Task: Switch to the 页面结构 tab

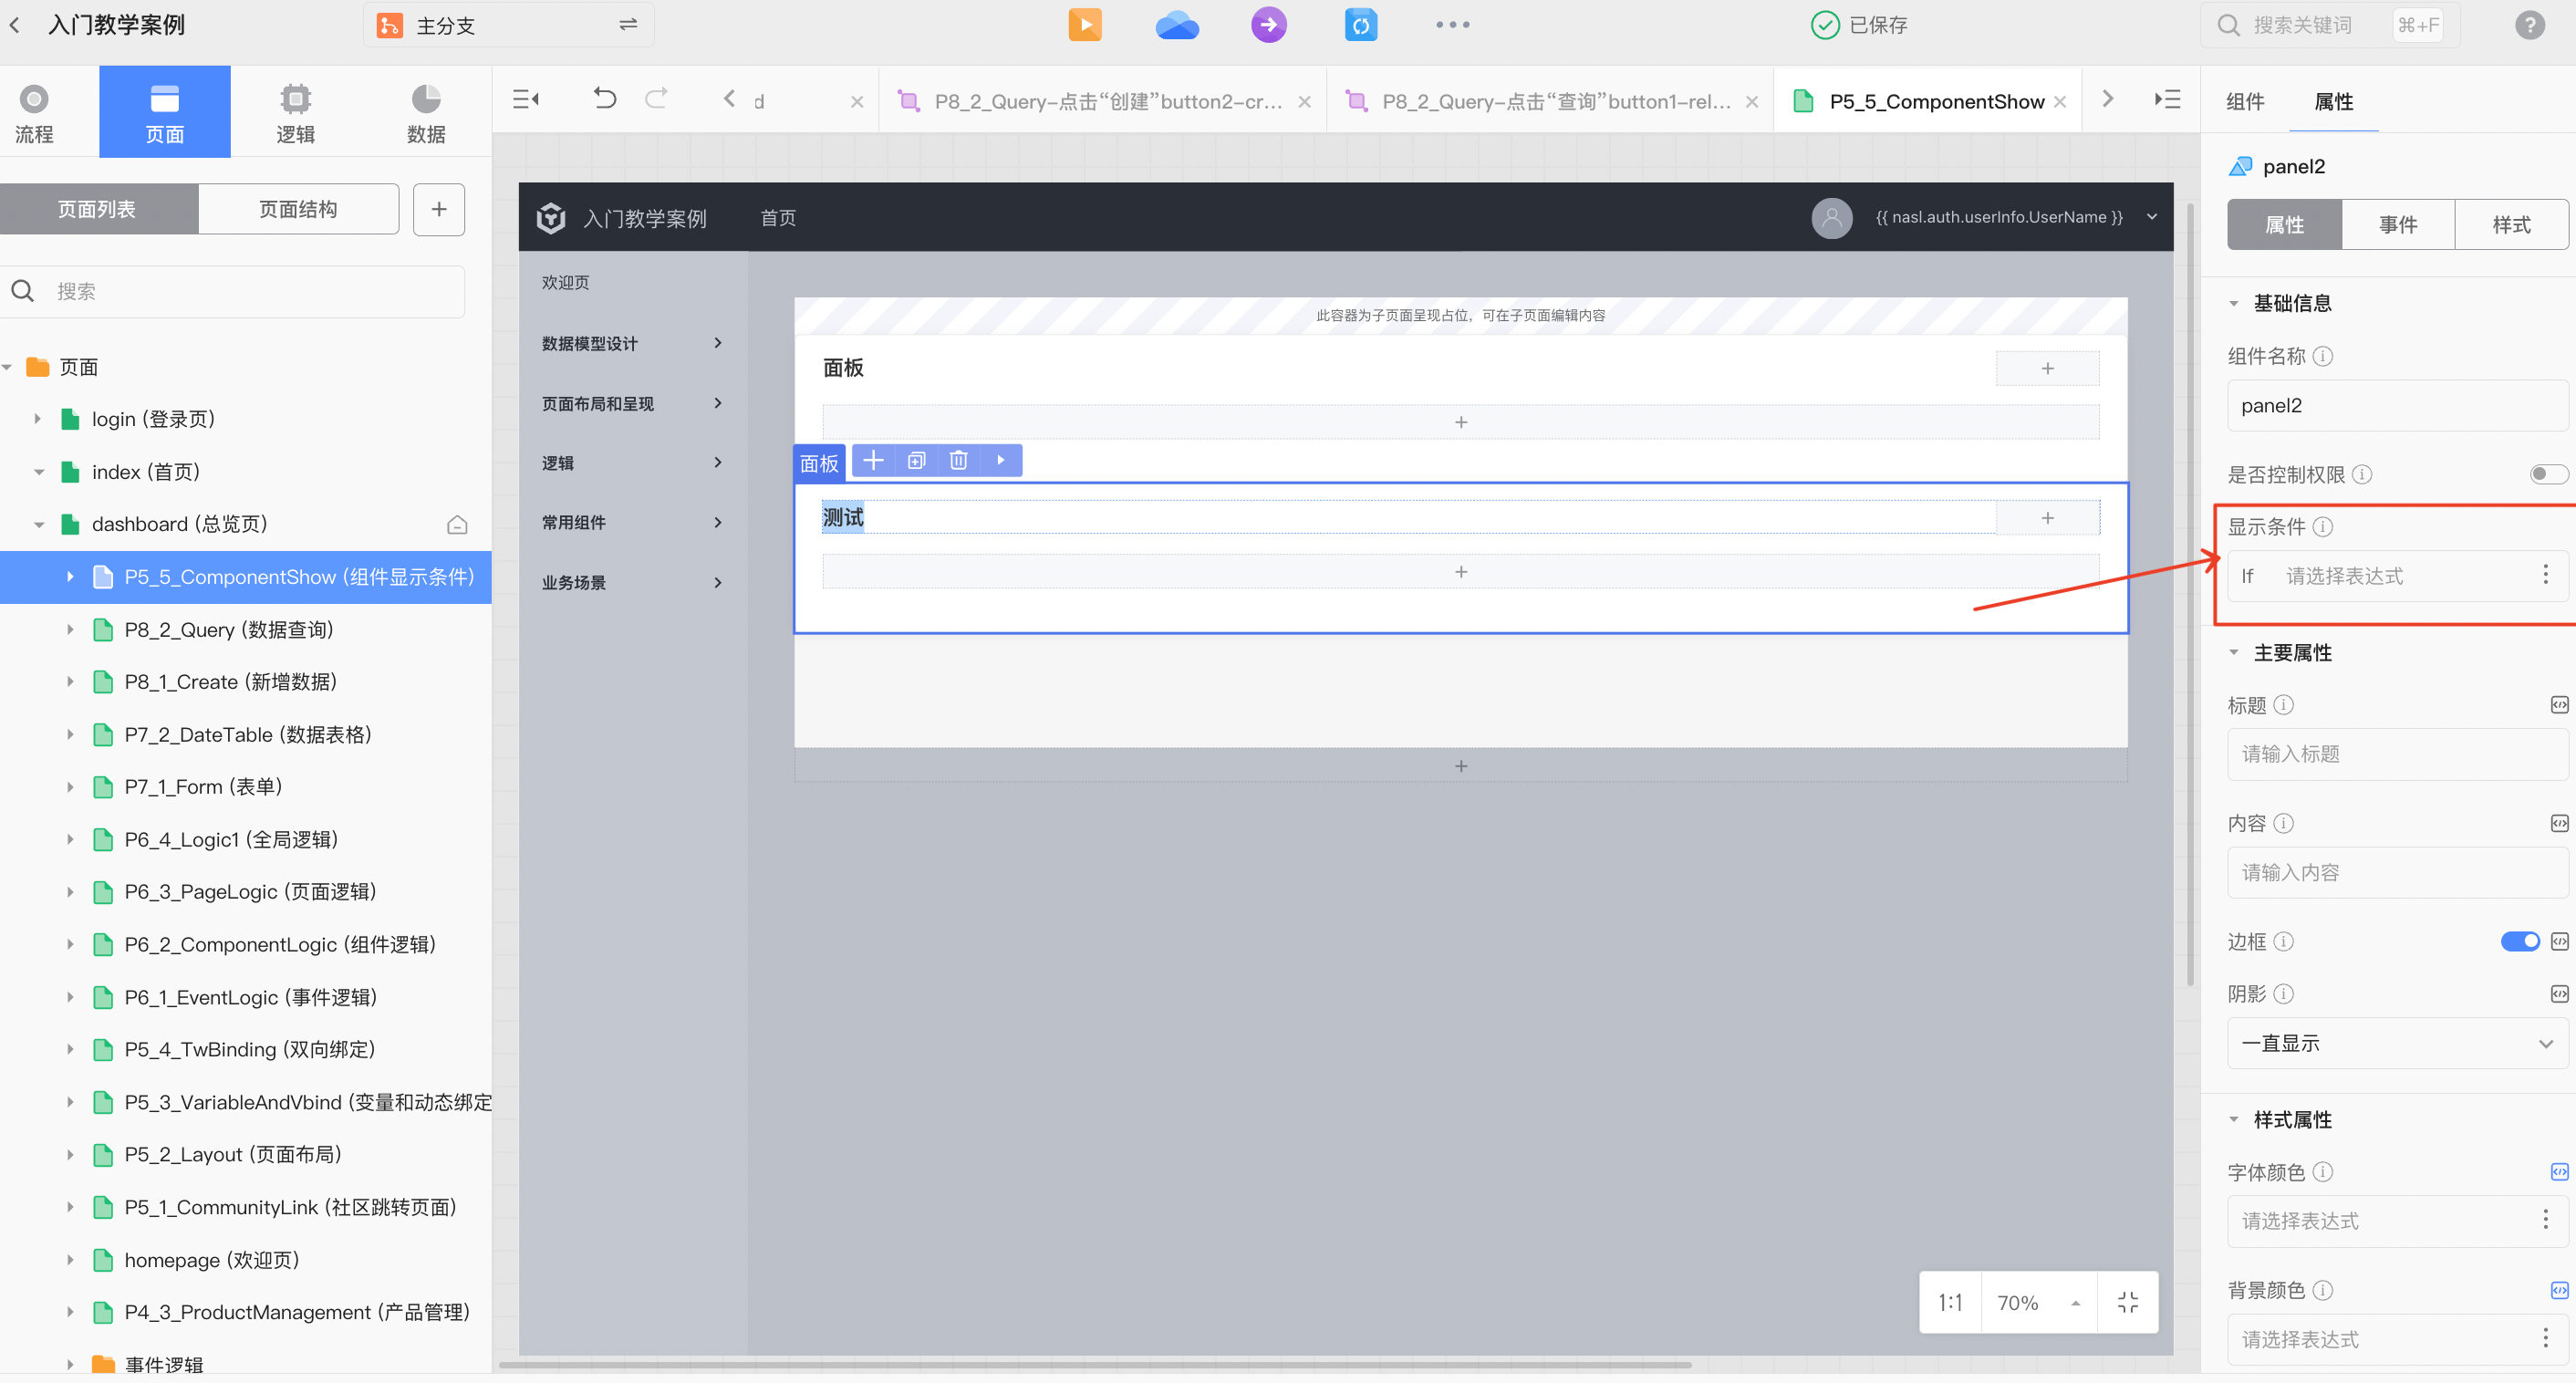Action: (x=298, y=209)
